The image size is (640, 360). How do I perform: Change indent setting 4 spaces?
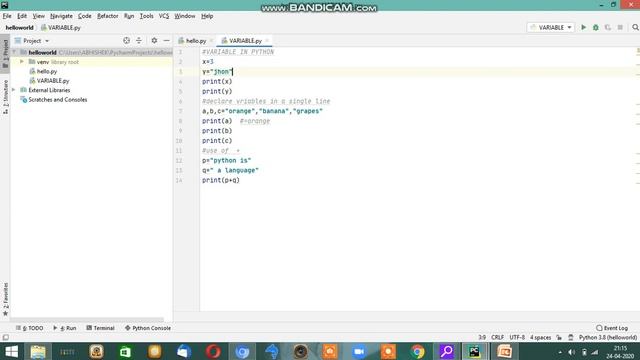pyautogui.click(x=540, y=338)
